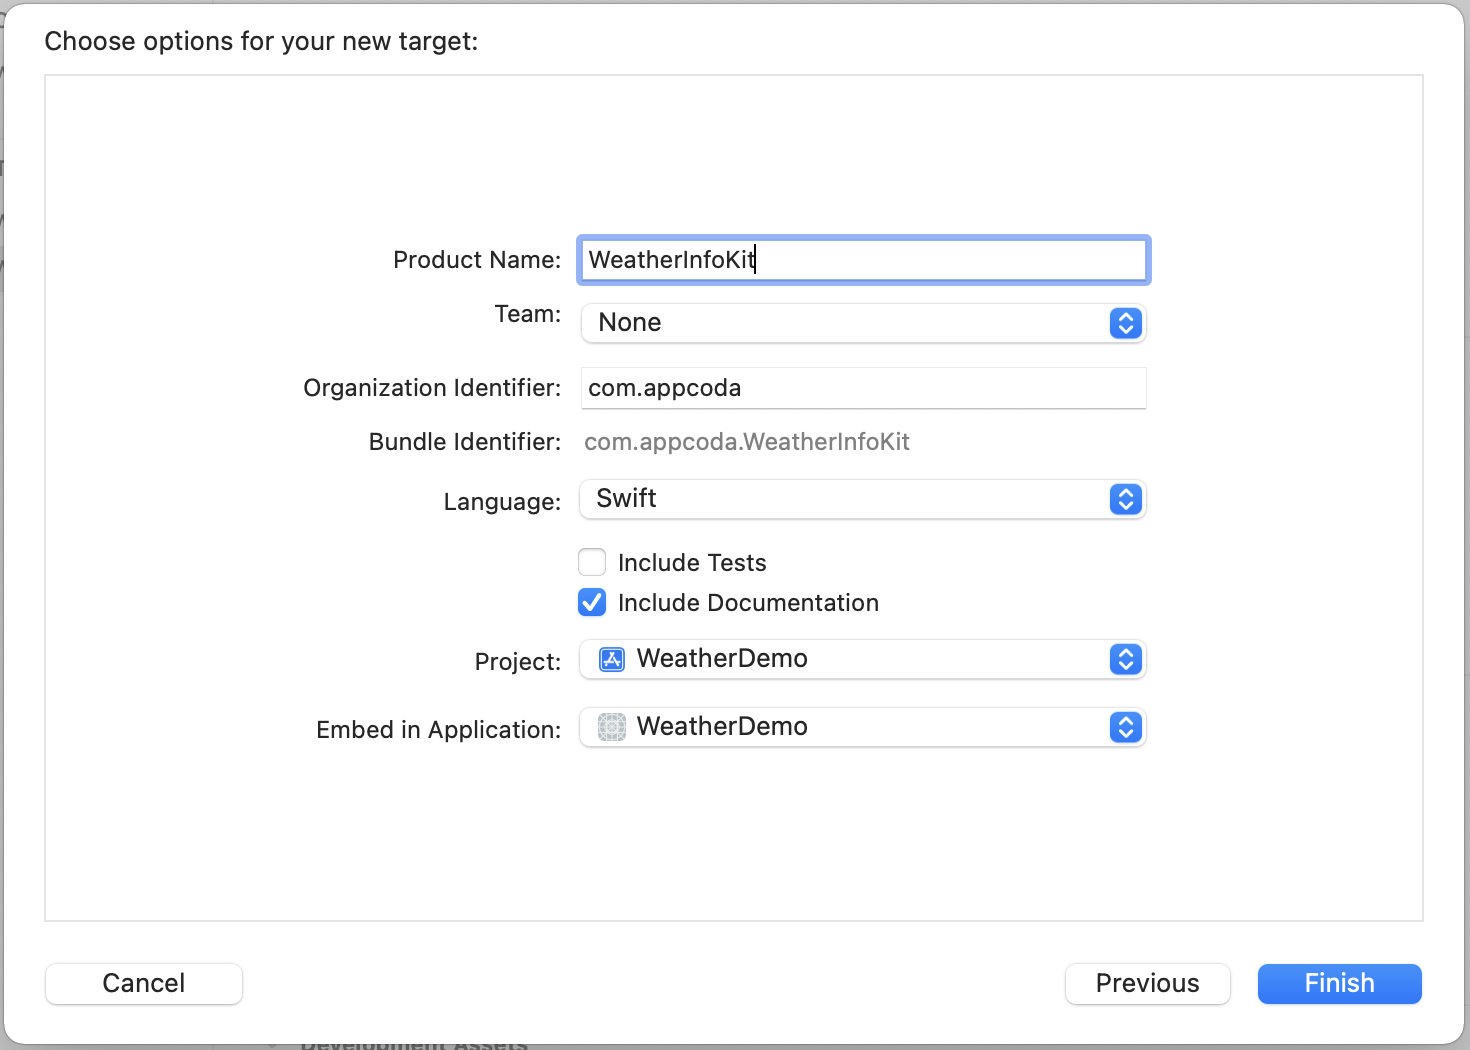Click the "Include Documentation" label text

click(x=748, y=603)
